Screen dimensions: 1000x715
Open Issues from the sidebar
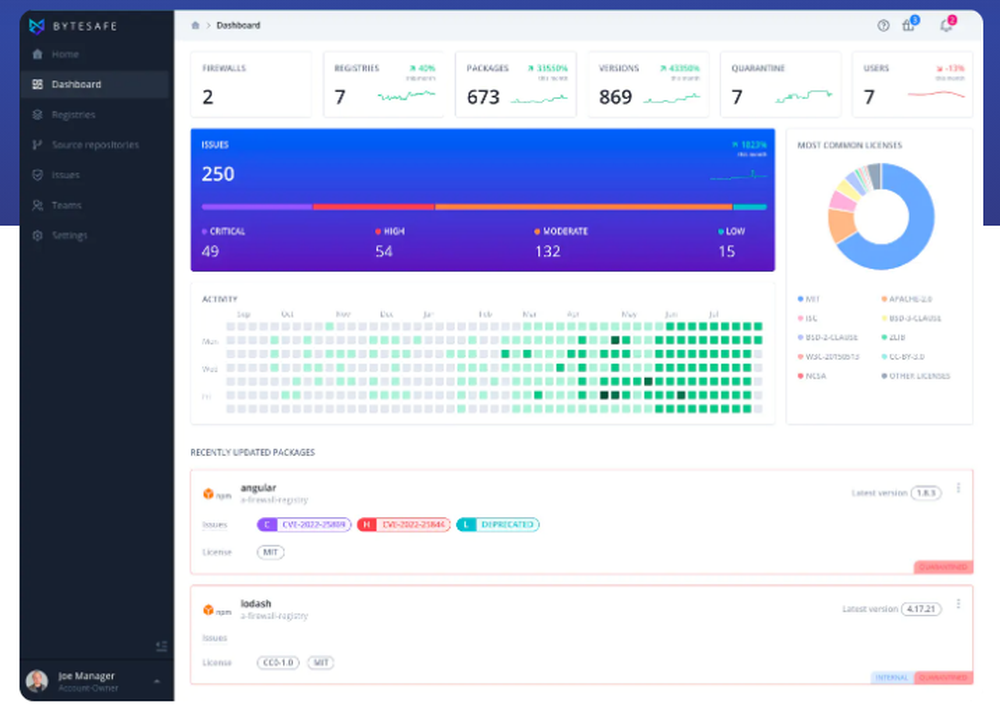[94, 175]
